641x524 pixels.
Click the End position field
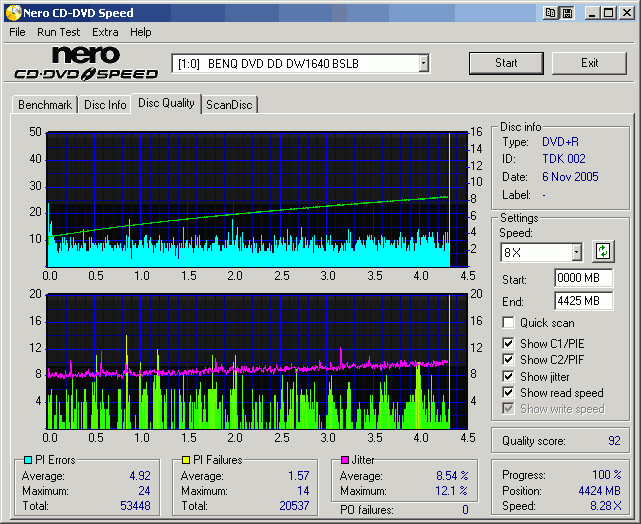coord(583,301)
